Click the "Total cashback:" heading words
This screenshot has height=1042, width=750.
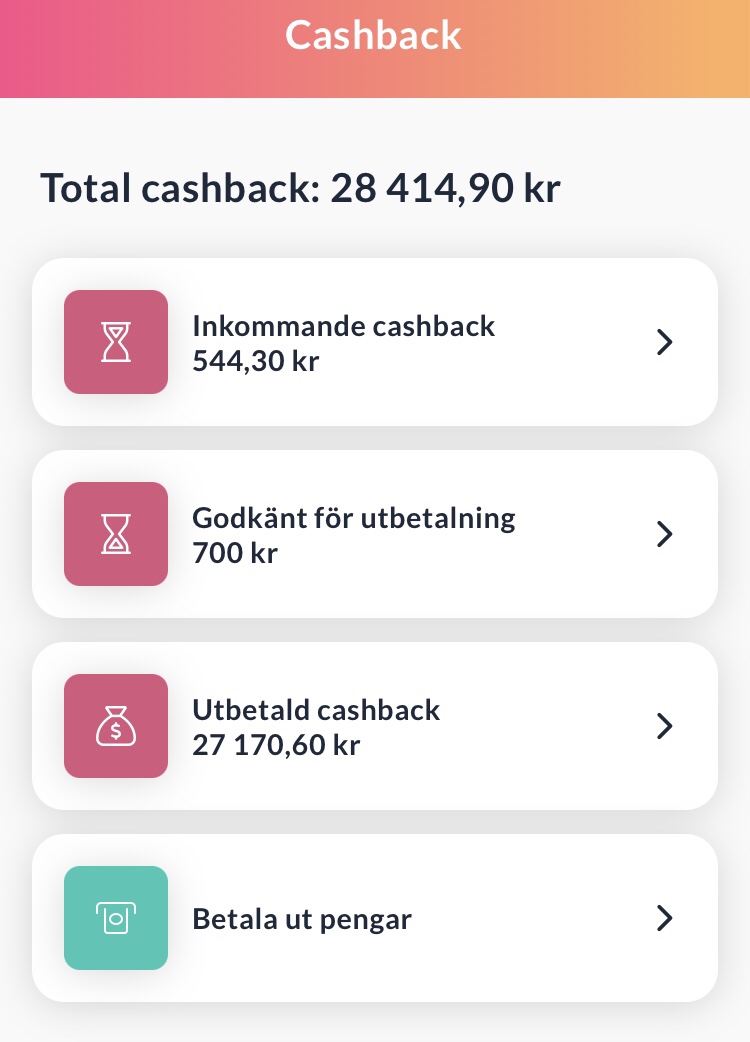tap(181, 187)
